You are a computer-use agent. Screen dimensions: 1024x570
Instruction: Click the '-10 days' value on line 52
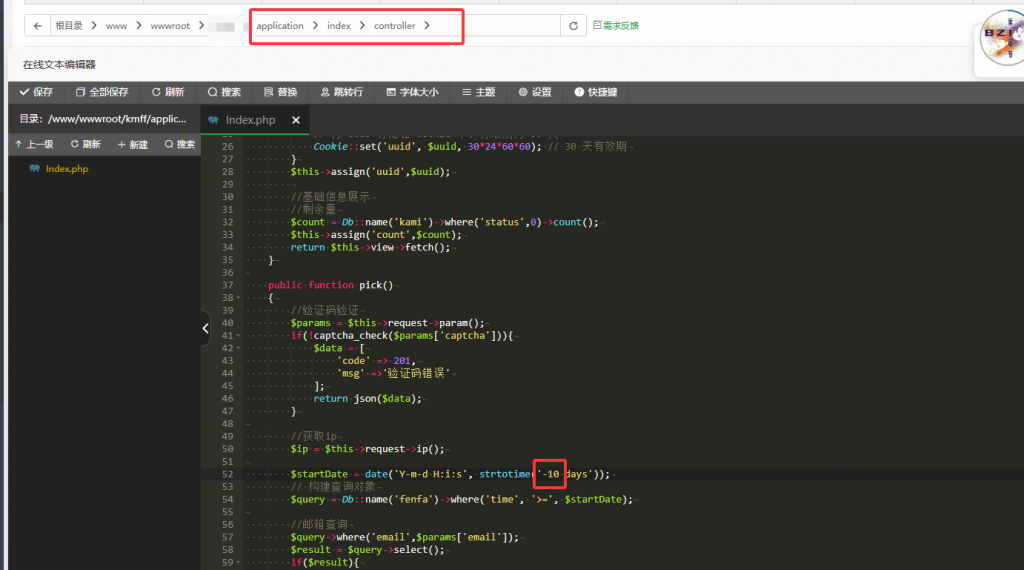(x=565, y=474)
